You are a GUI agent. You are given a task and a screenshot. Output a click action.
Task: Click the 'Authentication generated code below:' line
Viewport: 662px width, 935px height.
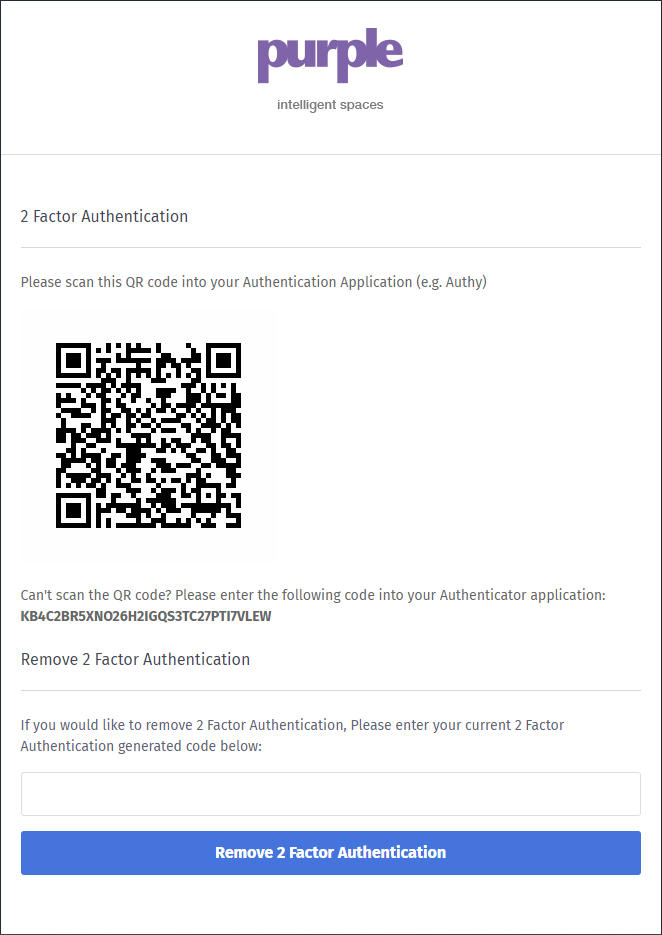pos(141,746)
